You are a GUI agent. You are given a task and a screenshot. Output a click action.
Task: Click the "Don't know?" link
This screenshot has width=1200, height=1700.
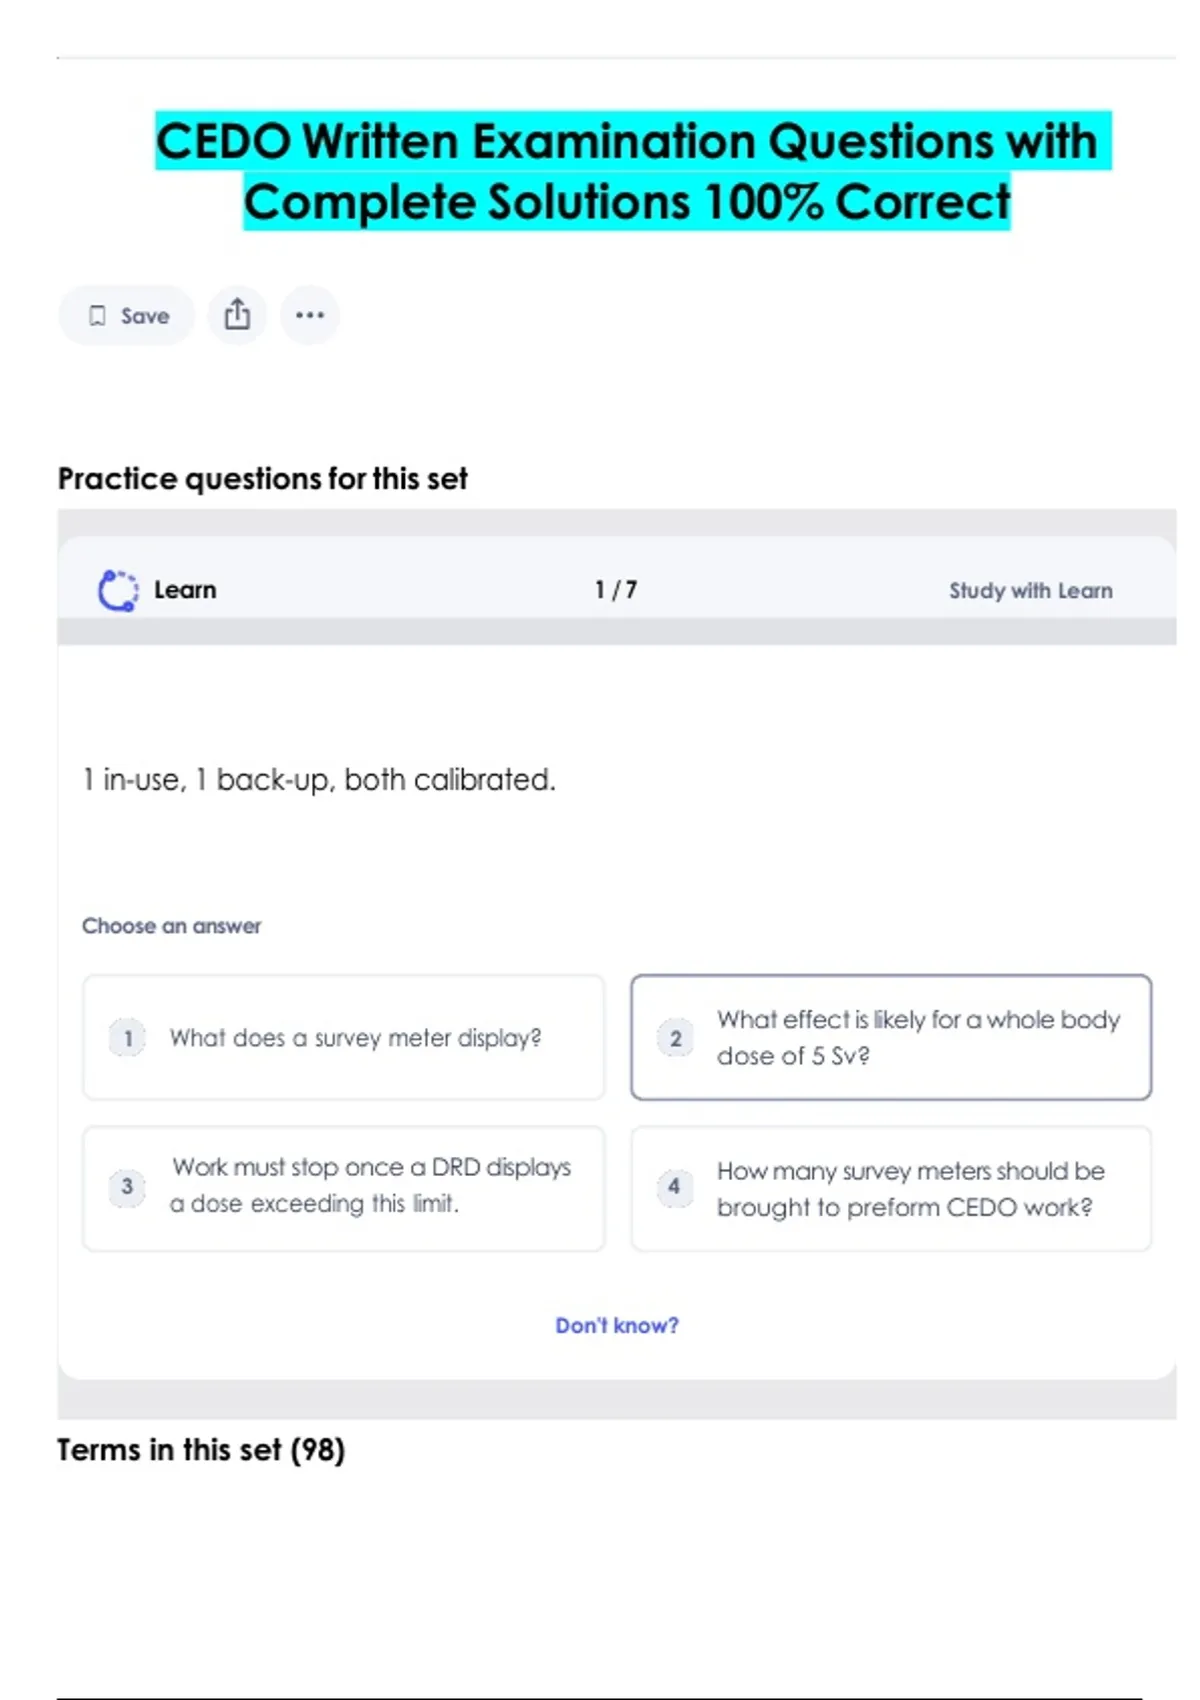click(x=617, y=1325)
